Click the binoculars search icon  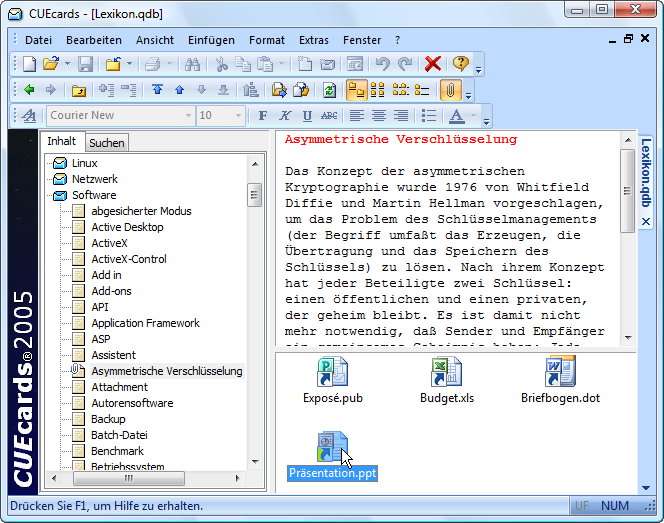(193, 64)
